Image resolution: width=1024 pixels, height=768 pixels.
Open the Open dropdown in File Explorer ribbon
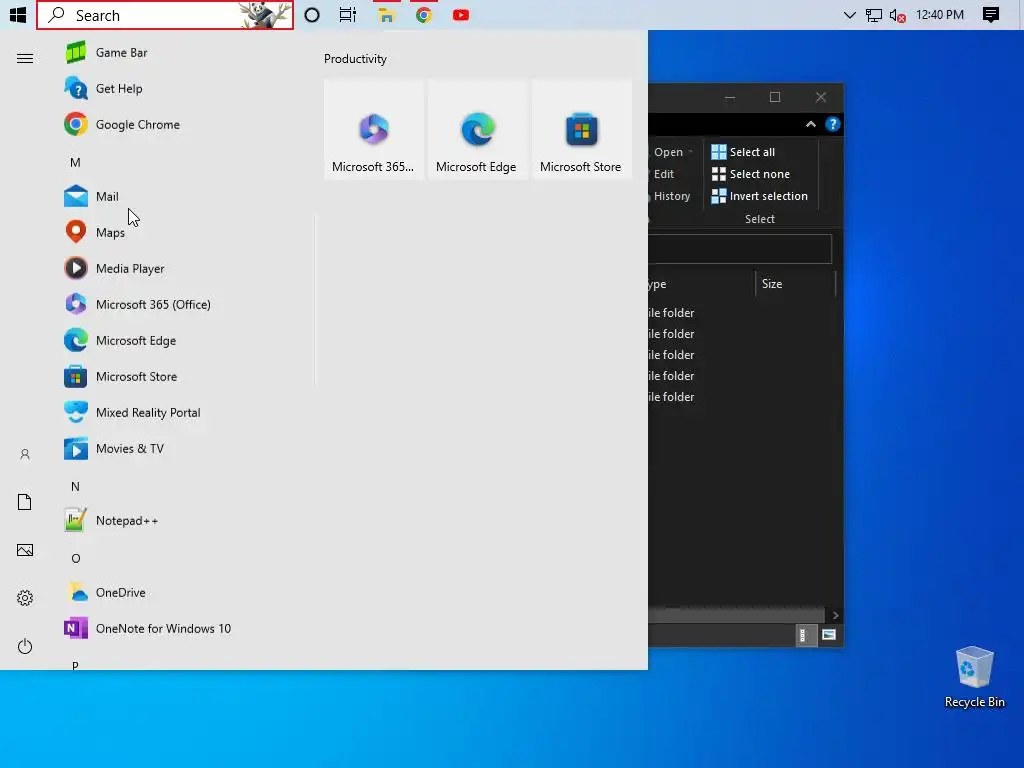(x=673, y=152)
